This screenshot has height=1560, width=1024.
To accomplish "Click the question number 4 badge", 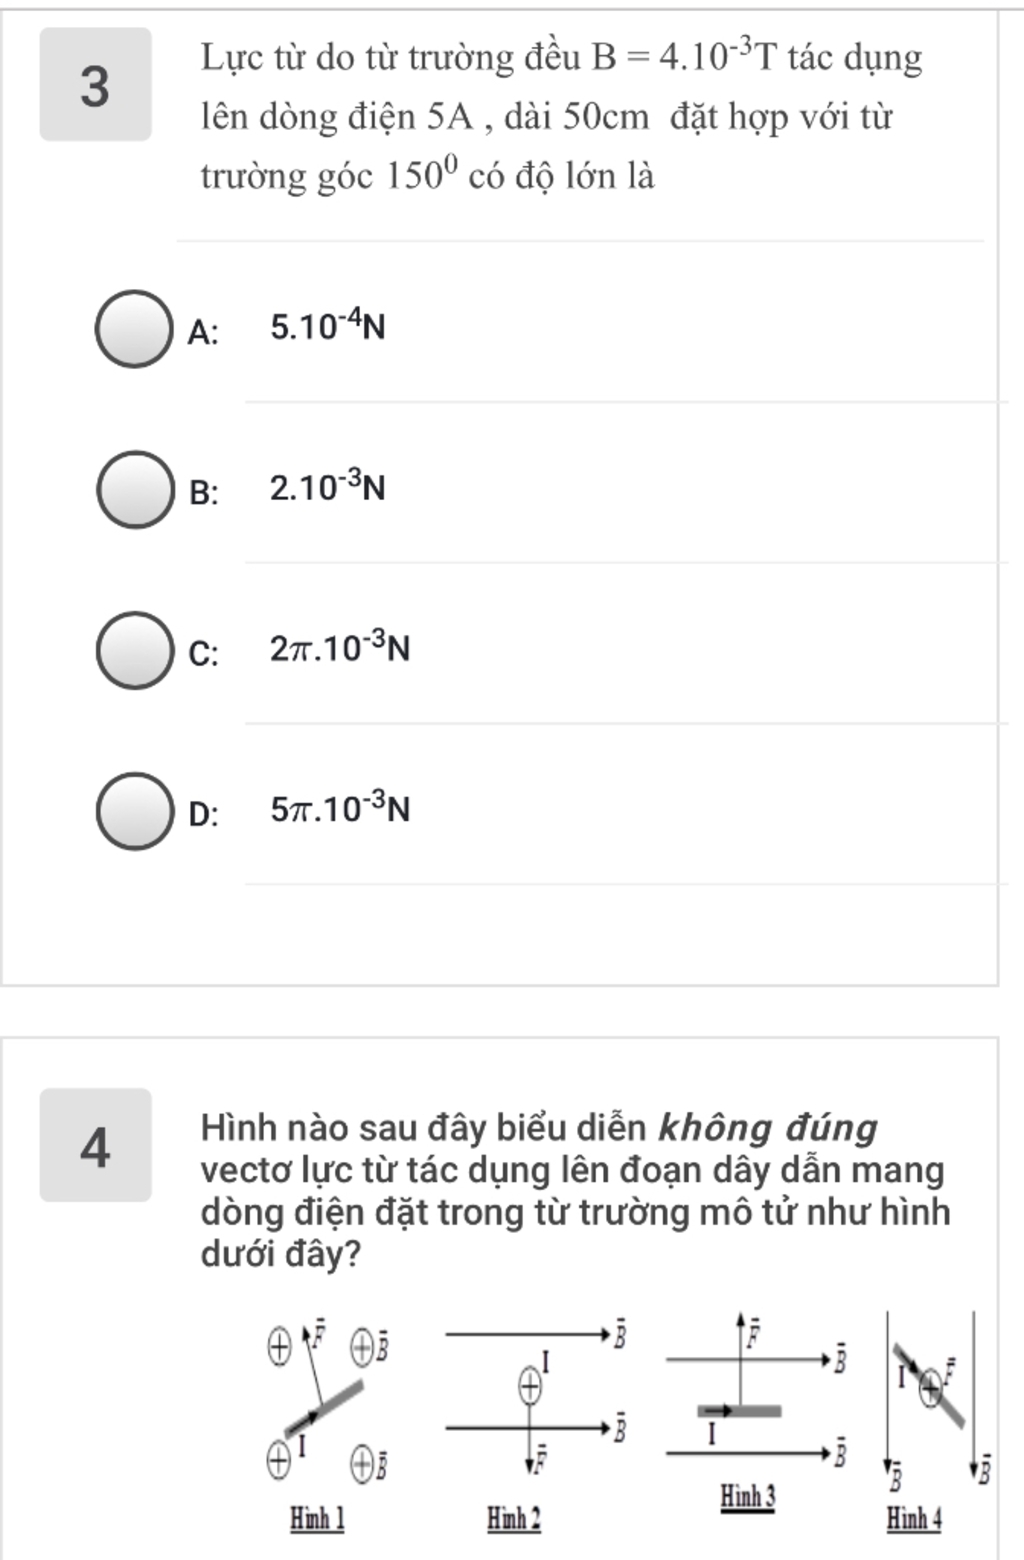I will coord(95,1145).
